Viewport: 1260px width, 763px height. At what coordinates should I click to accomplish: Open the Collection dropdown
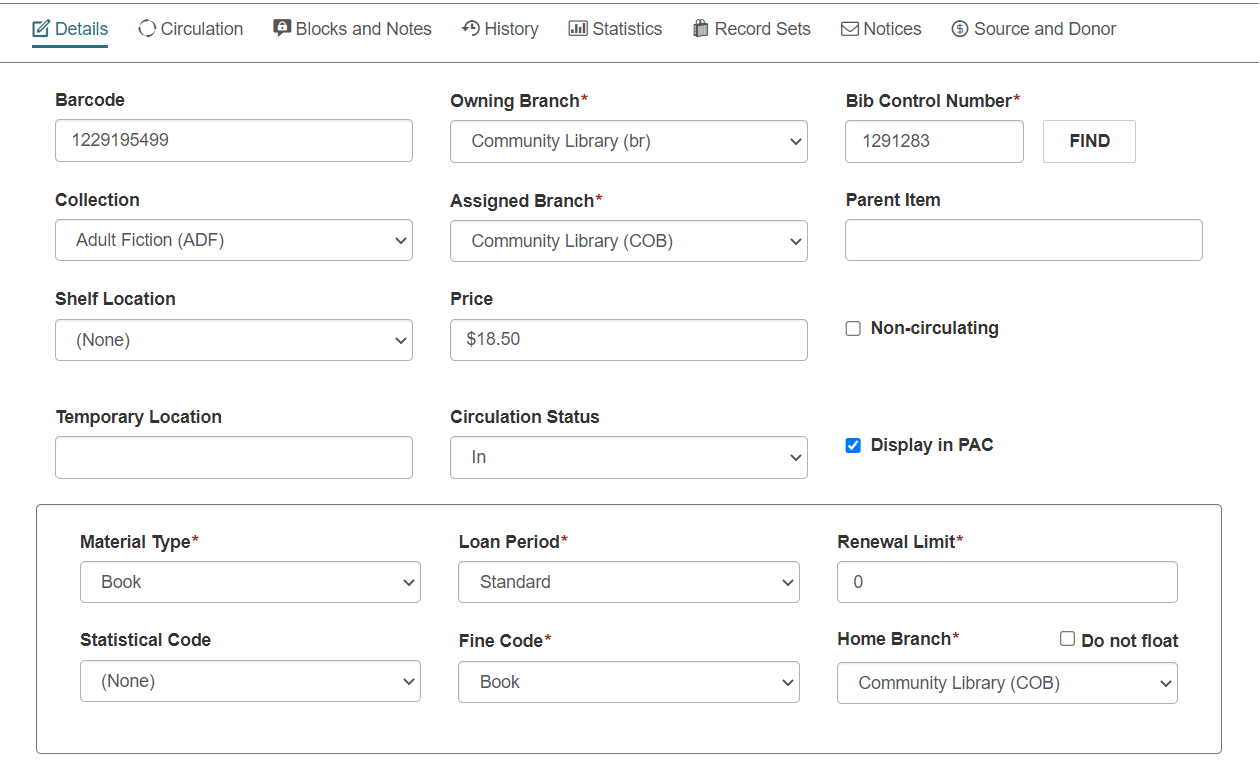[x=234, y=240]
